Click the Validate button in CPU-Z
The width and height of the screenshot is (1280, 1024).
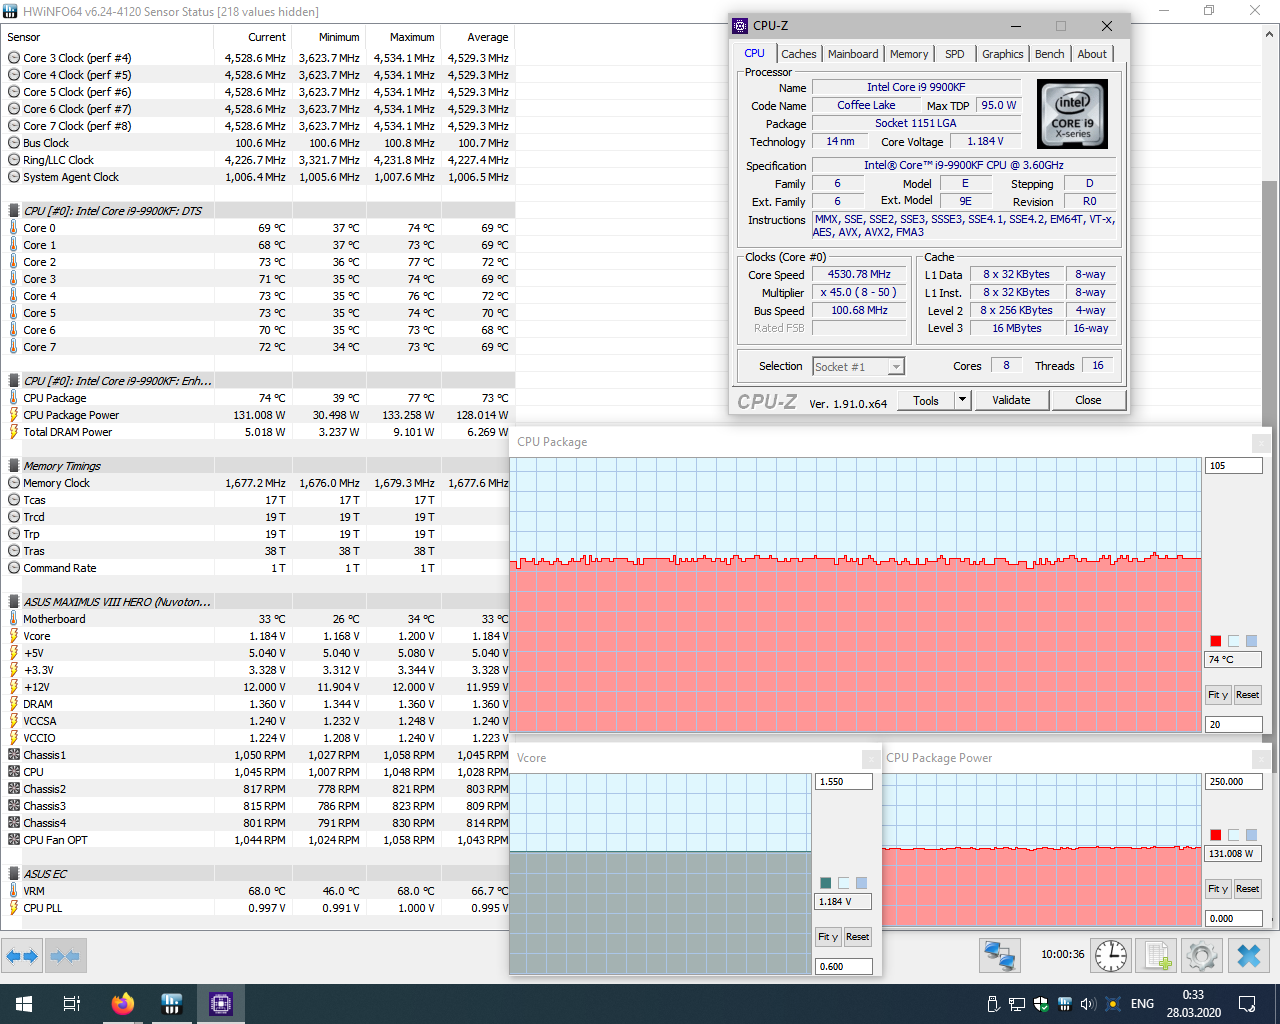[x=1011, y=400]
